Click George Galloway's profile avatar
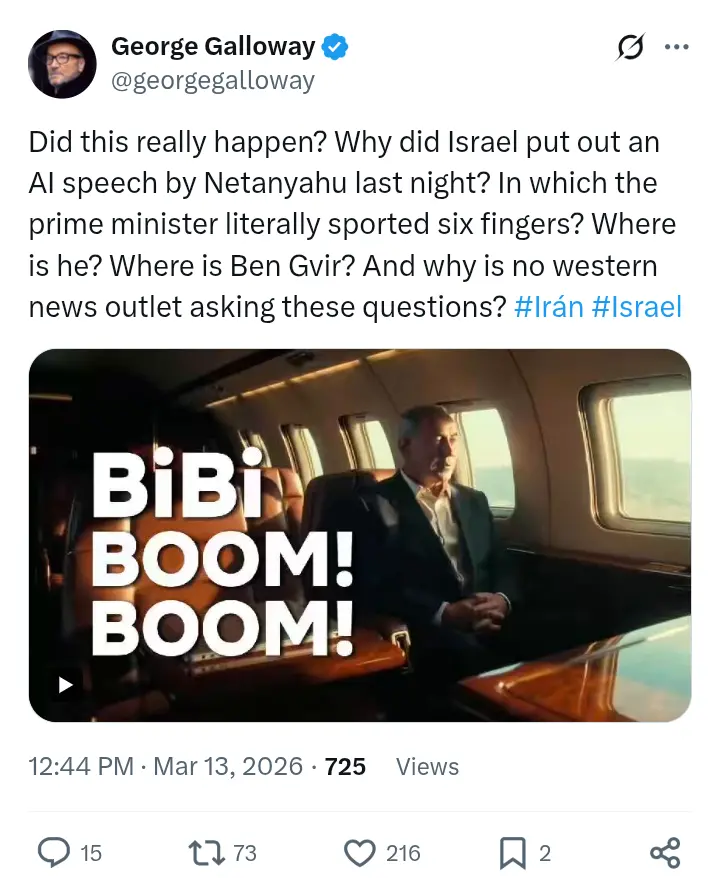Image resolution: width=720 pixels, height=878 pixels. [x=62, y=64]
